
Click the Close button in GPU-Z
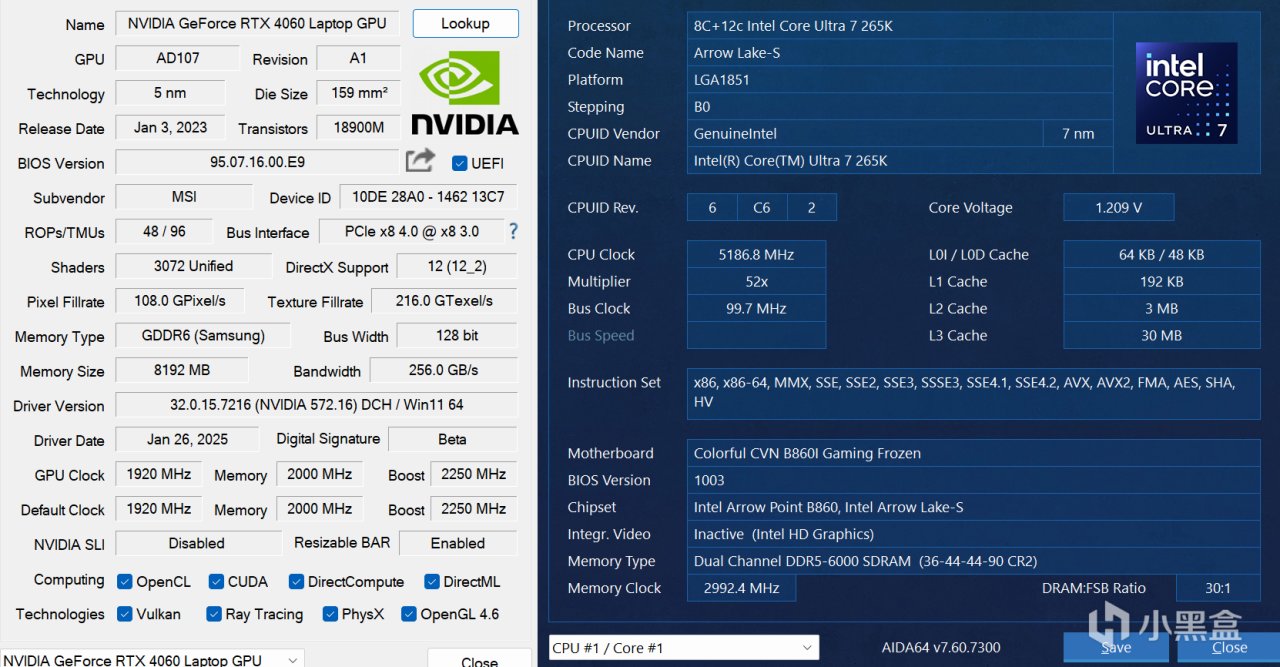coord(479,659)
